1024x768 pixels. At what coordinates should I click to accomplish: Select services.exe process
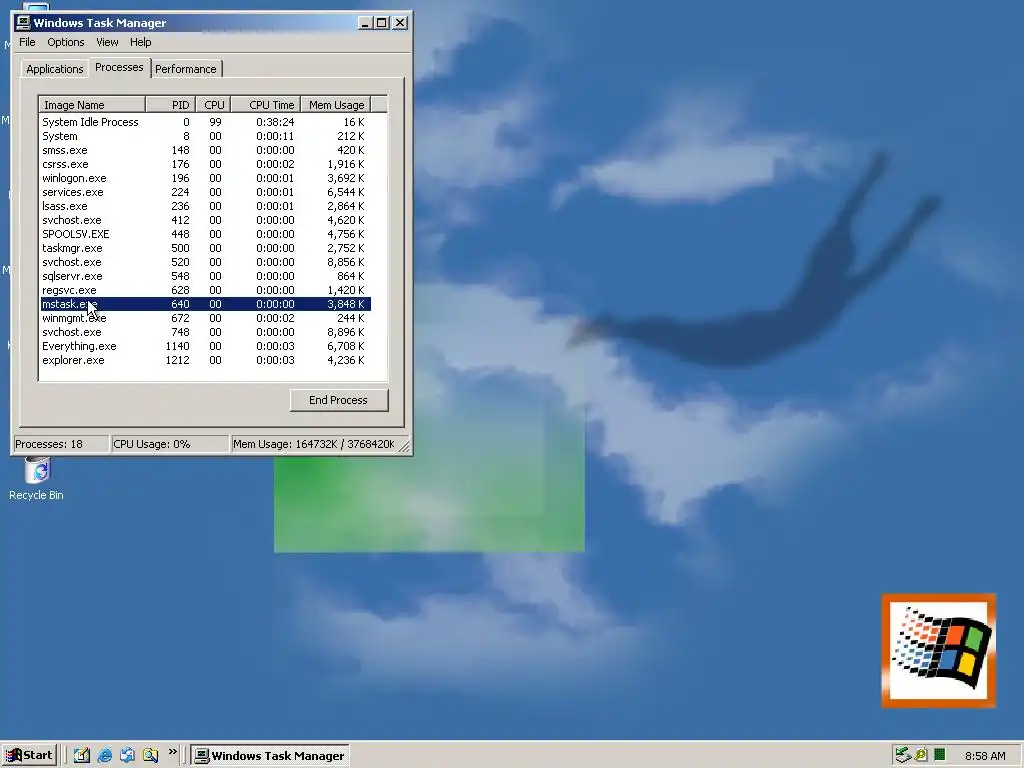pyautogui.click(x=205, y=193)
